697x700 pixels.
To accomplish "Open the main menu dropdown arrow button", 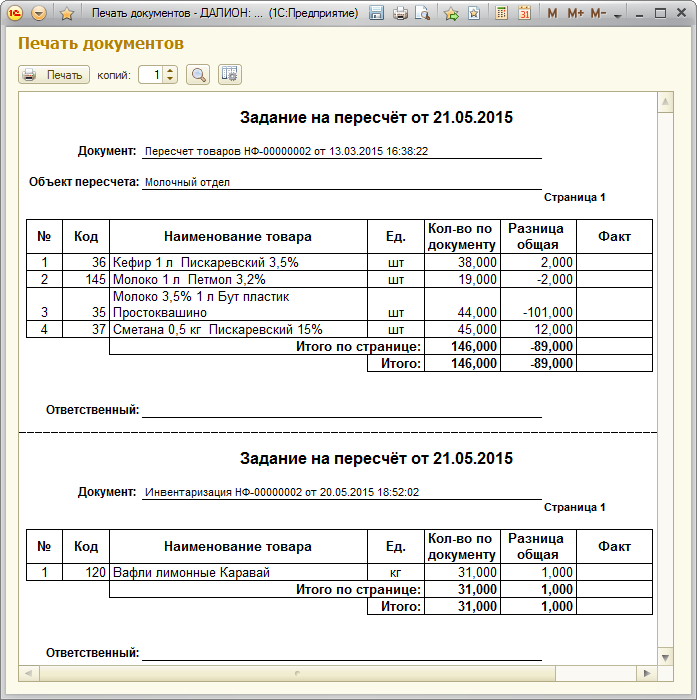I will click(39, 13).
